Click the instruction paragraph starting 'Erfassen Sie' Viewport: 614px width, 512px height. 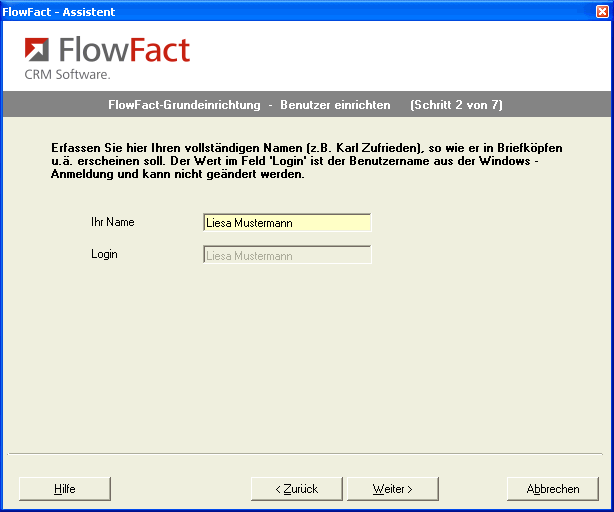click(307, 161)
